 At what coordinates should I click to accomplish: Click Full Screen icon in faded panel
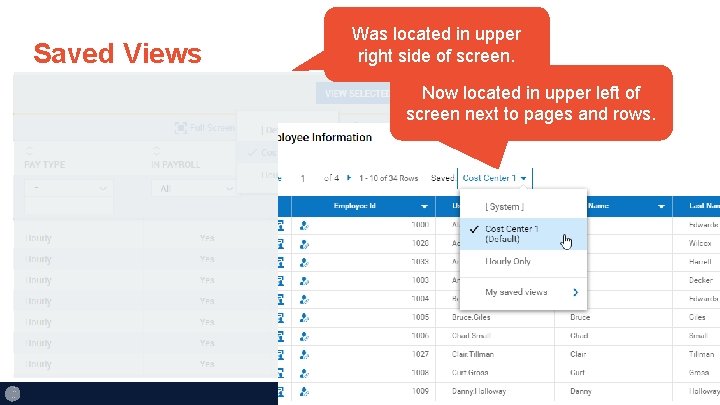180,128
